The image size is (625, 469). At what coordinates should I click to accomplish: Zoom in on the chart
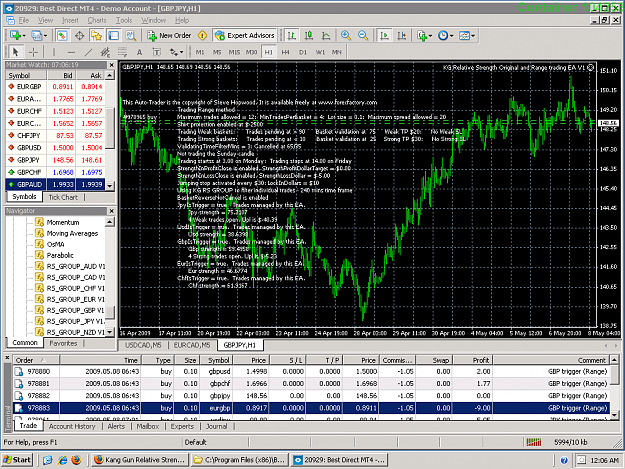point(346,35)
